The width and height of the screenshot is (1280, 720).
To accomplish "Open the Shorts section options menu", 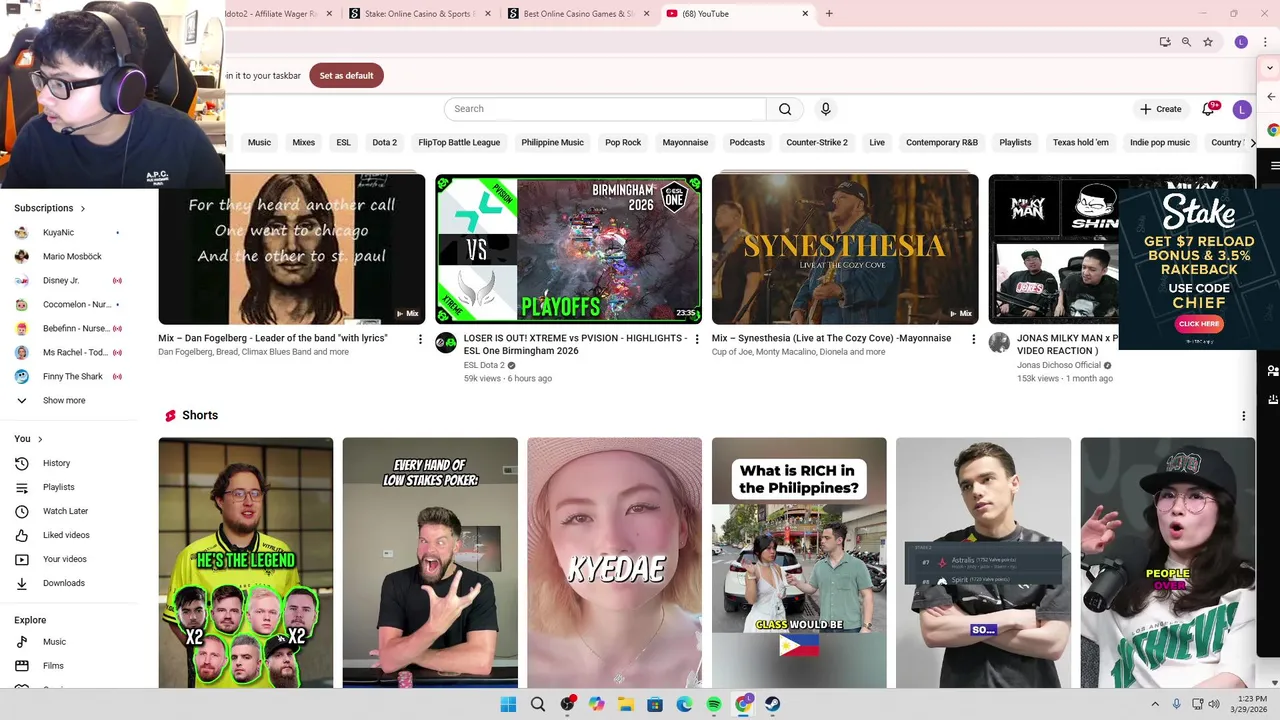I will [1244, 416].
